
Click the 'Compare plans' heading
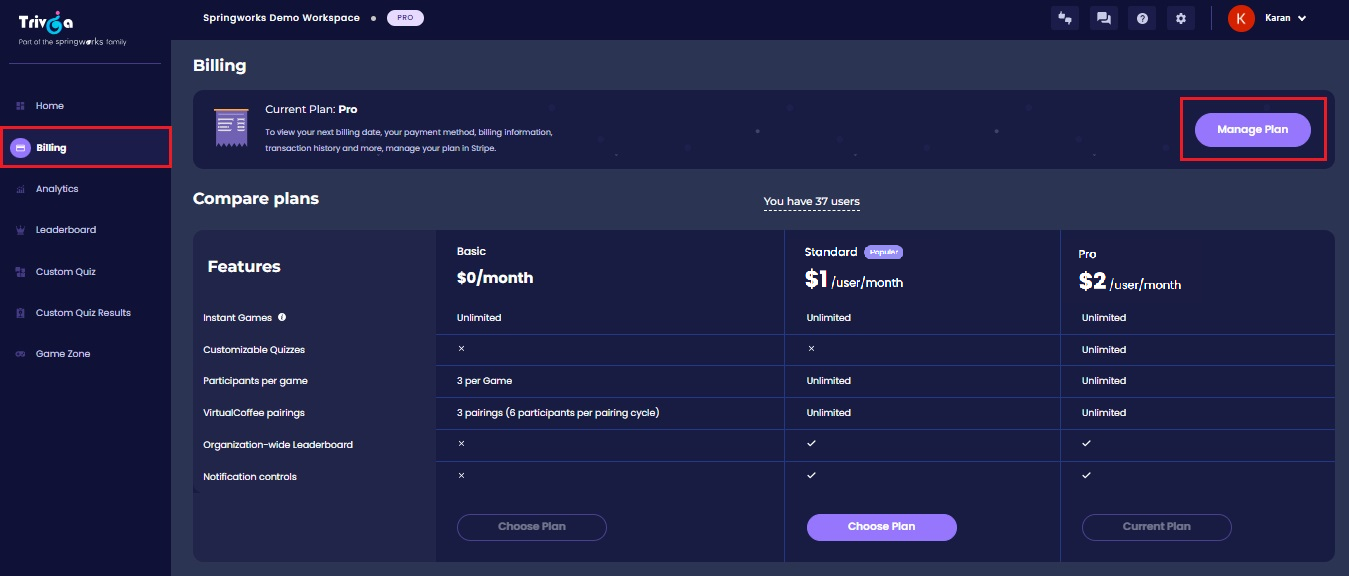pyautogui.click(x=256, y=199)
